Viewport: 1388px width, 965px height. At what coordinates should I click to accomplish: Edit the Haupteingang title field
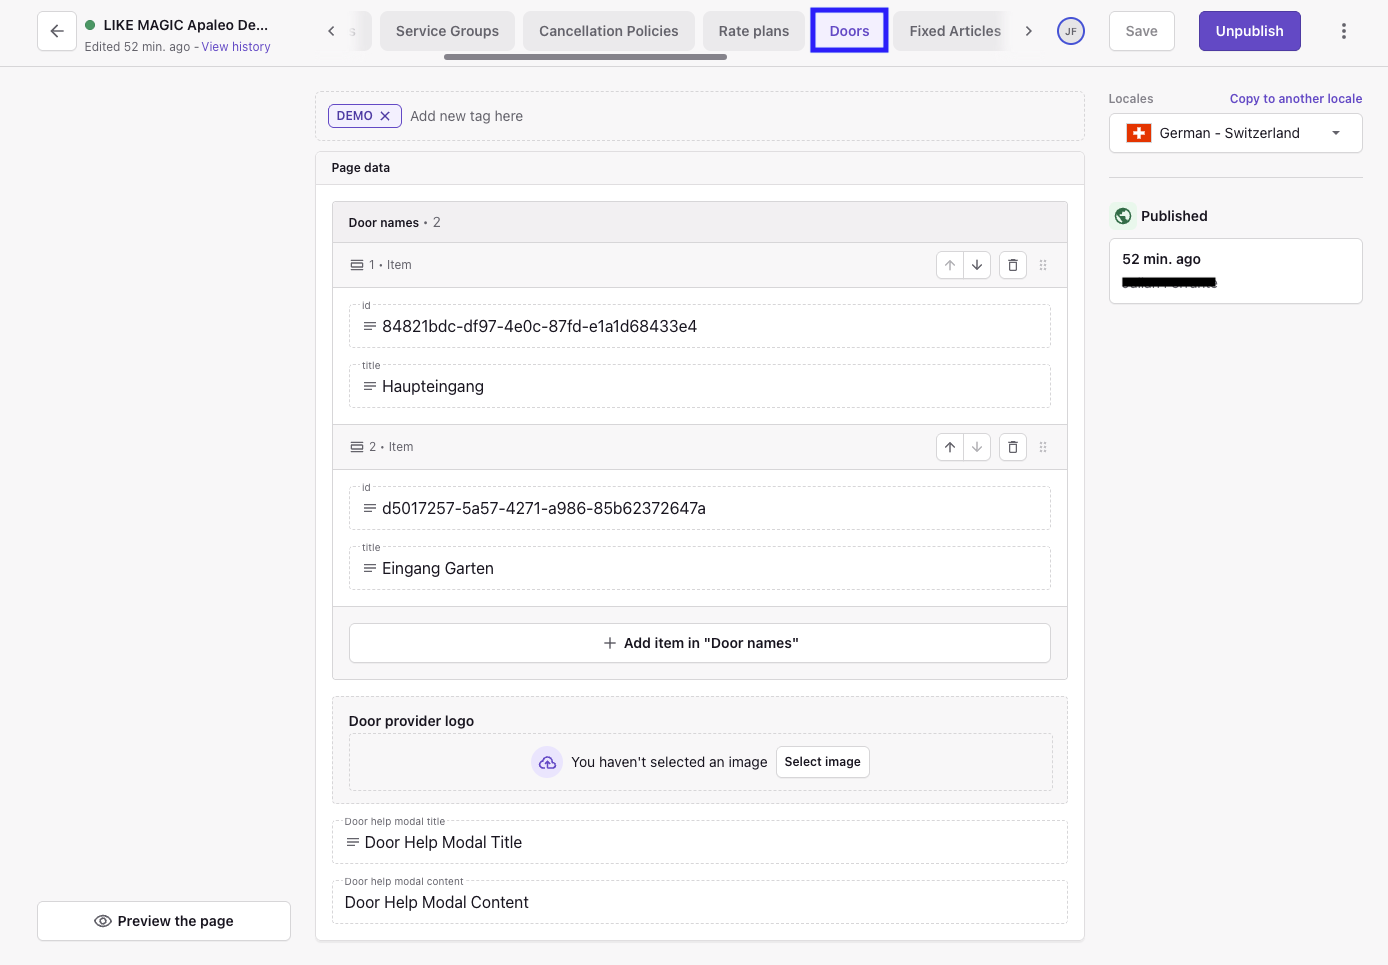(x=700, y=387)
